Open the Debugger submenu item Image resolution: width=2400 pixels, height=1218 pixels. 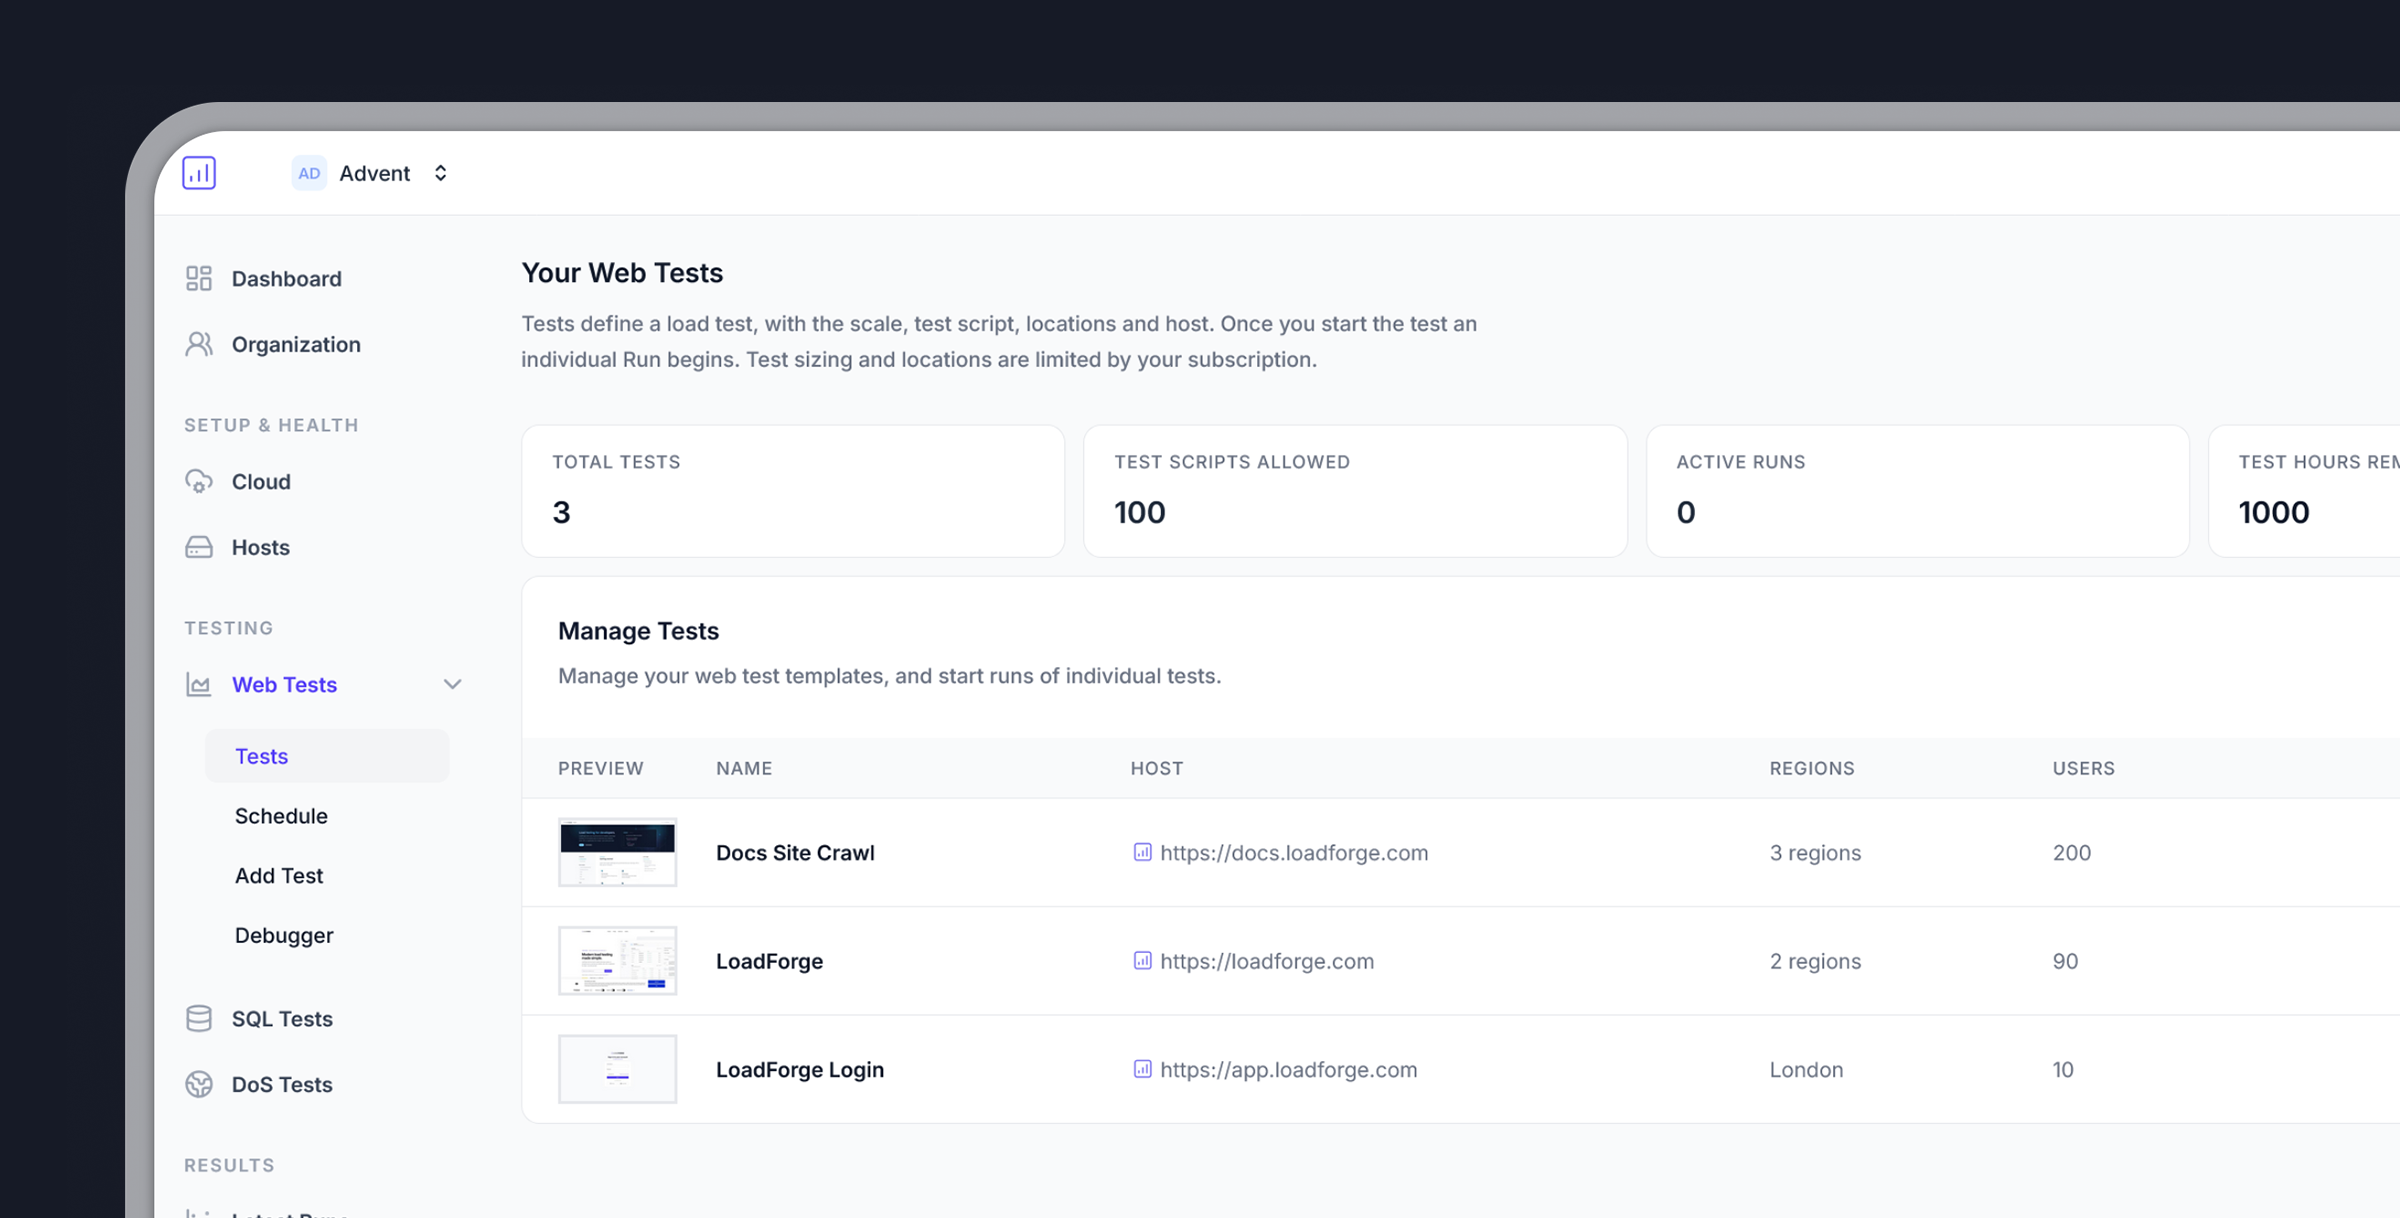point(284,935)
